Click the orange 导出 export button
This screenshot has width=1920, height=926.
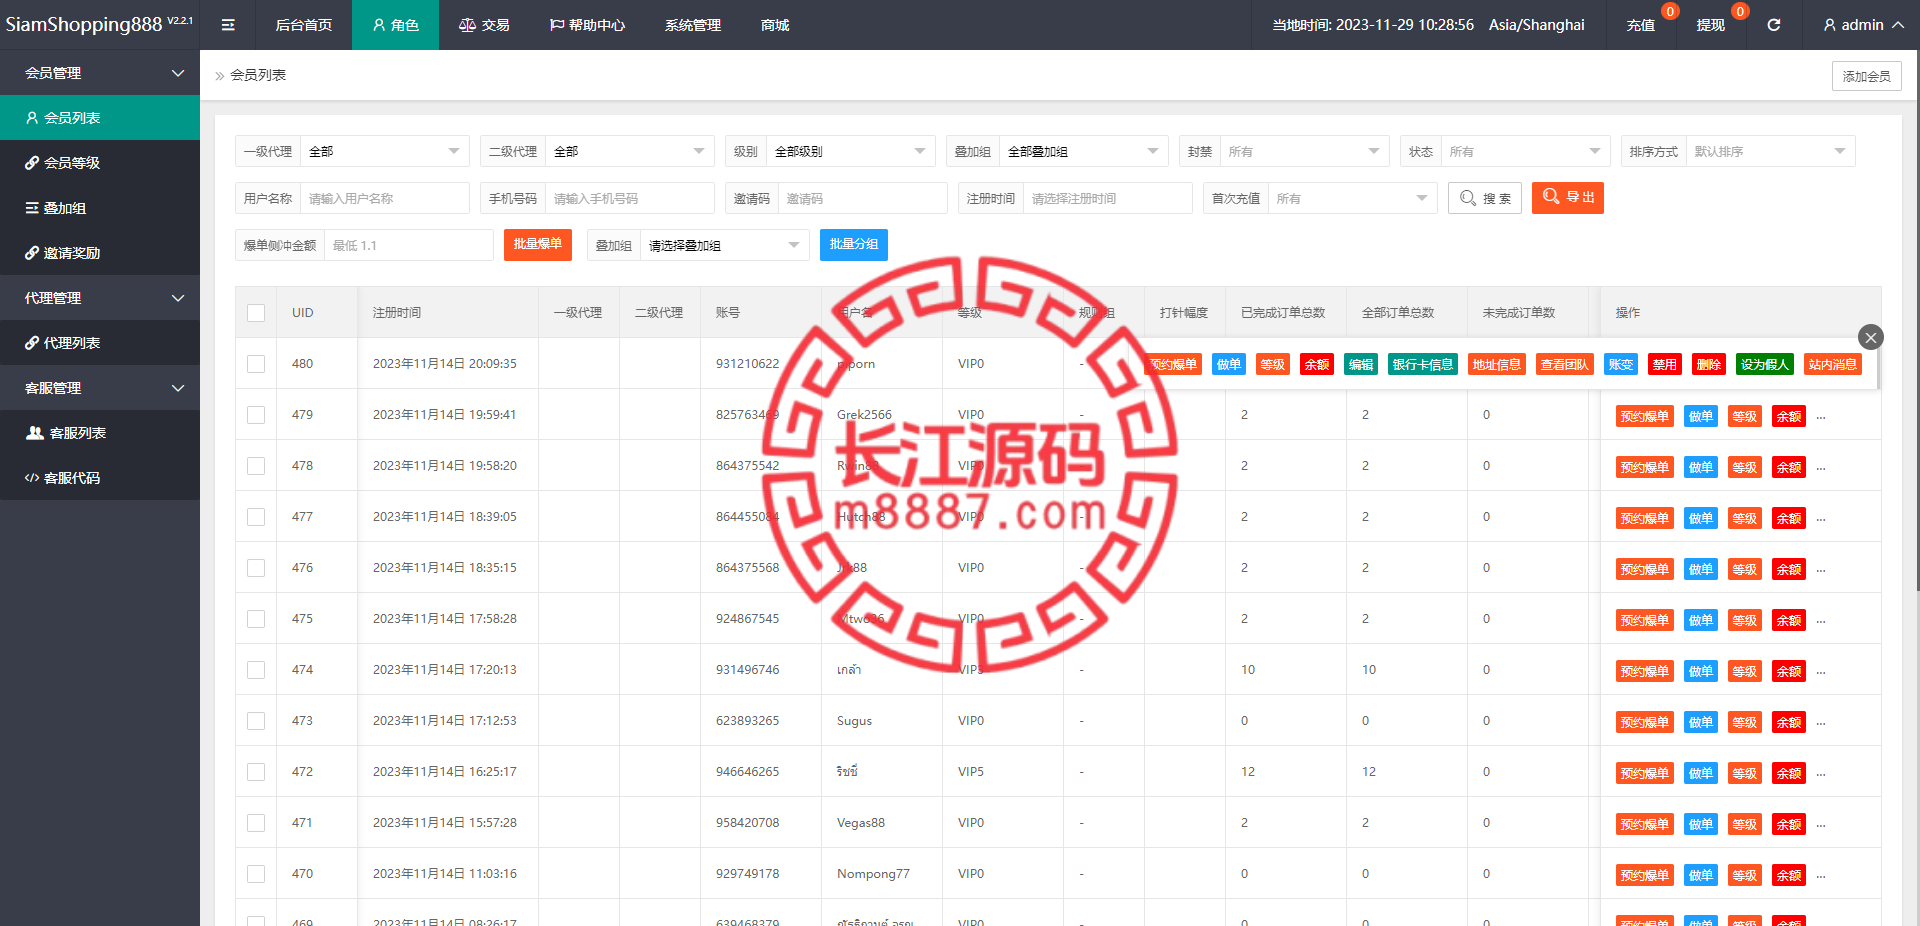point(1567,198)
